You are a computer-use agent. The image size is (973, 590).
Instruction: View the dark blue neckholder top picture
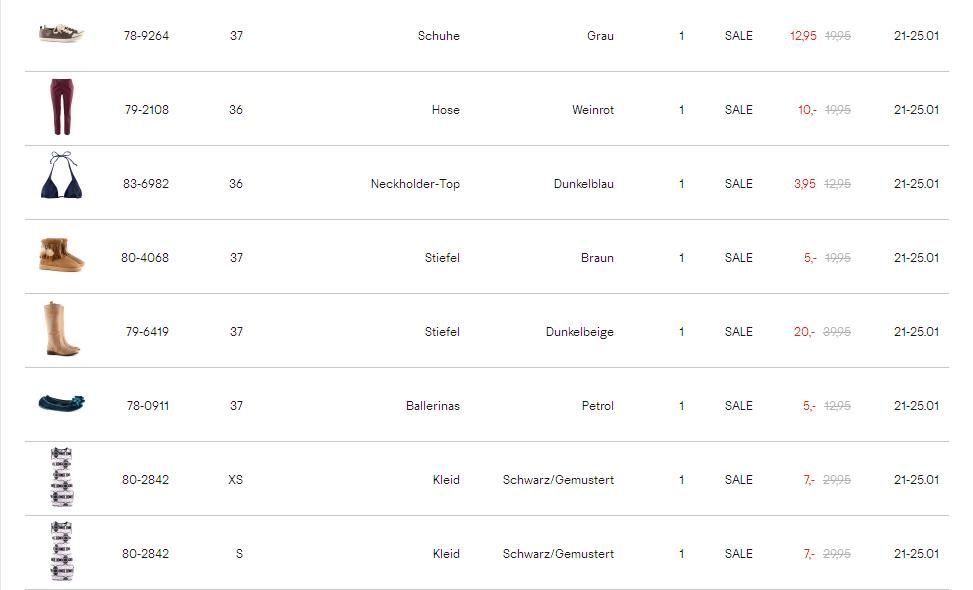(60, 178)
